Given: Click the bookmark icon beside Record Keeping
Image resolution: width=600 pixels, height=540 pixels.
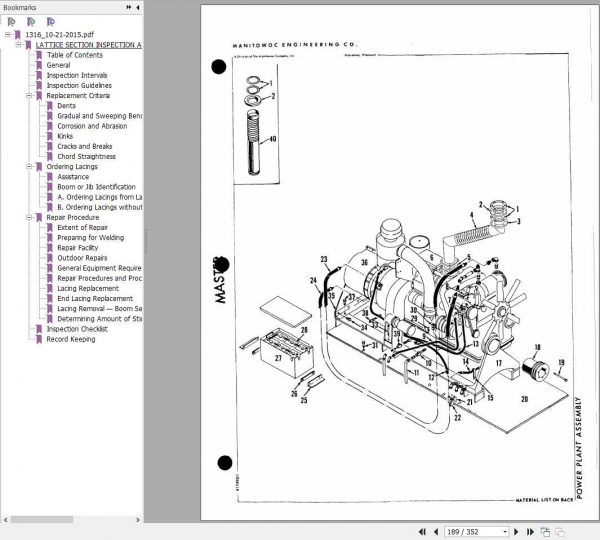Looking at the screenshot, I should point(39,339).
